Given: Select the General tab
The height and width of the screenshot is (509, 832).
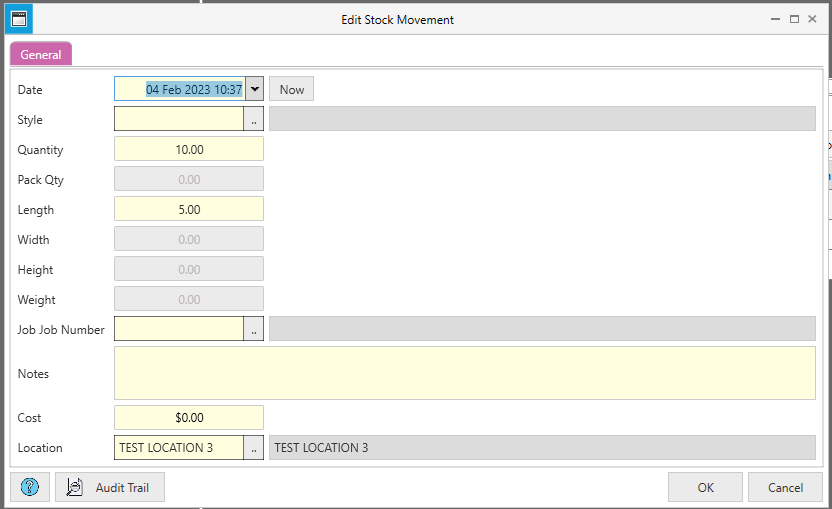Looking at the screenshot, I should click(x=41, y=54).
